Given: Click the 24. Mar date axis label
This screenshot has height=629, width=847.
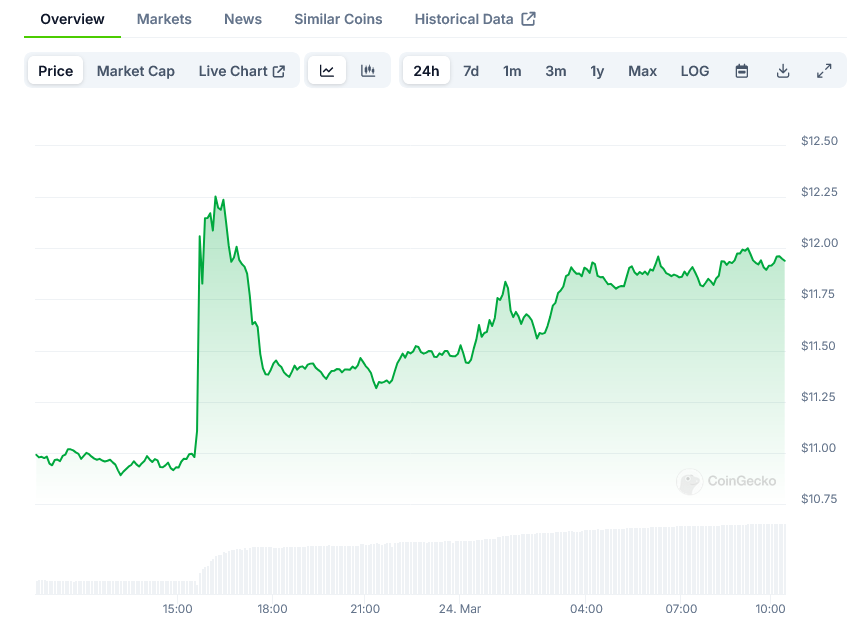Looking at the screenshot, I should pyautogui.click(x=460, y=609).
